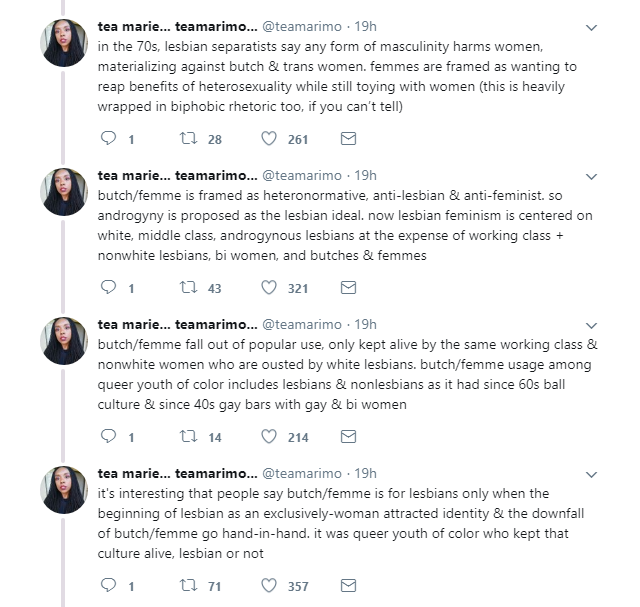Like the tweet with 214 likes
Image resolution: width=640 pixels, height=607 pixels.
coord(269,437)
